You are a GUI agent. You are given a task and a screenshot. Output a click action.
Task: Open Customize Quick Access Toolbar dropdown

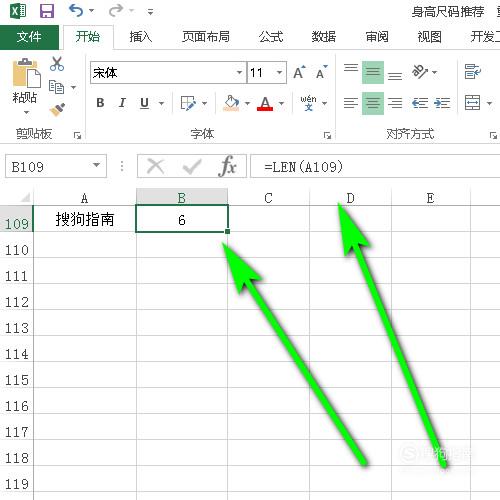pos(150,12)
